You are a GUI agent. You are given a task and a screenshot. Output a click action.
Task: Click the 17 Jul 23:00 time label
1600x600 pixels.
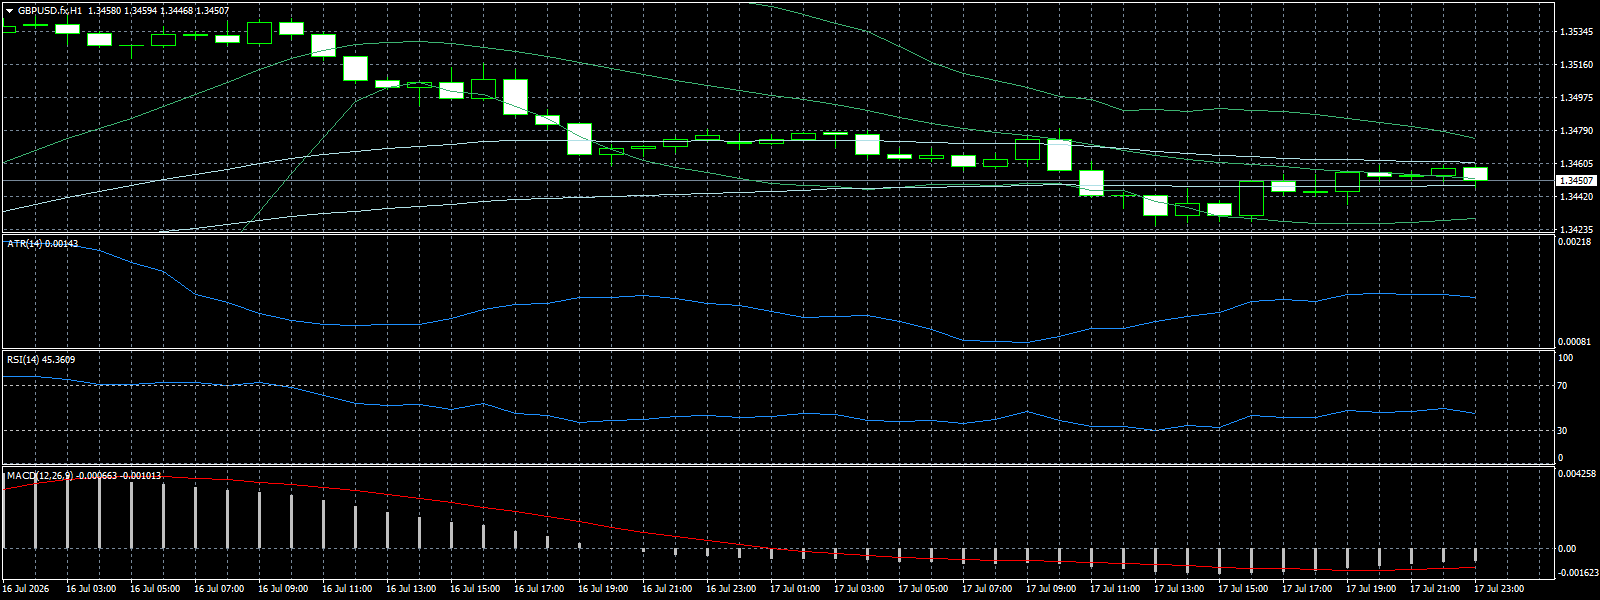tap(1499, 589)
